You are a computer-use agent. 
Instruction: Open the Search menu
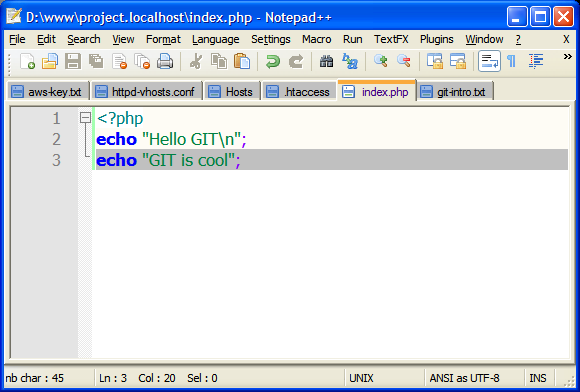(84, 39)
